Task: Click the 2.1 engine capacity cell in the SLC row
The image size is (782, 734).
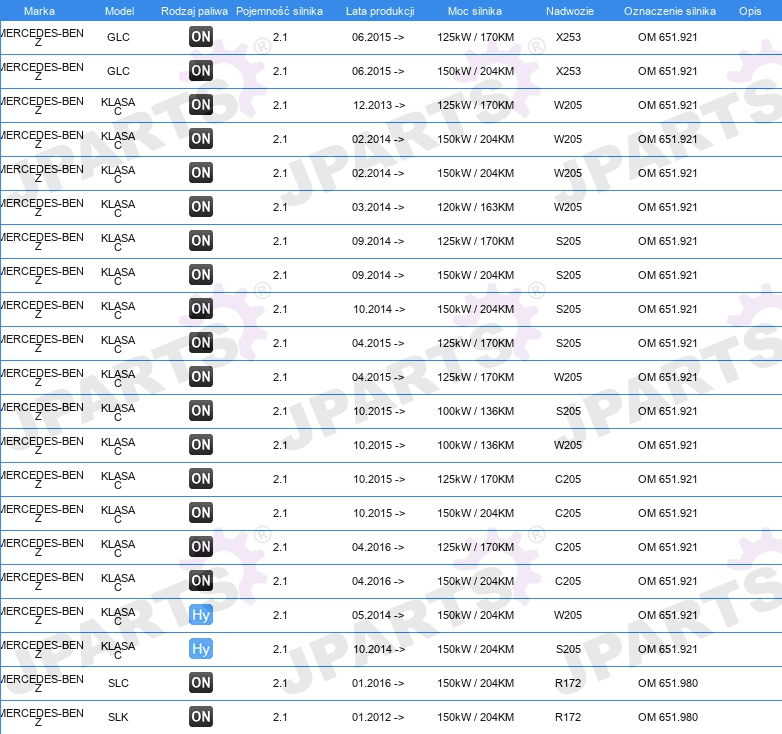Action: click(x=280, y=683)
